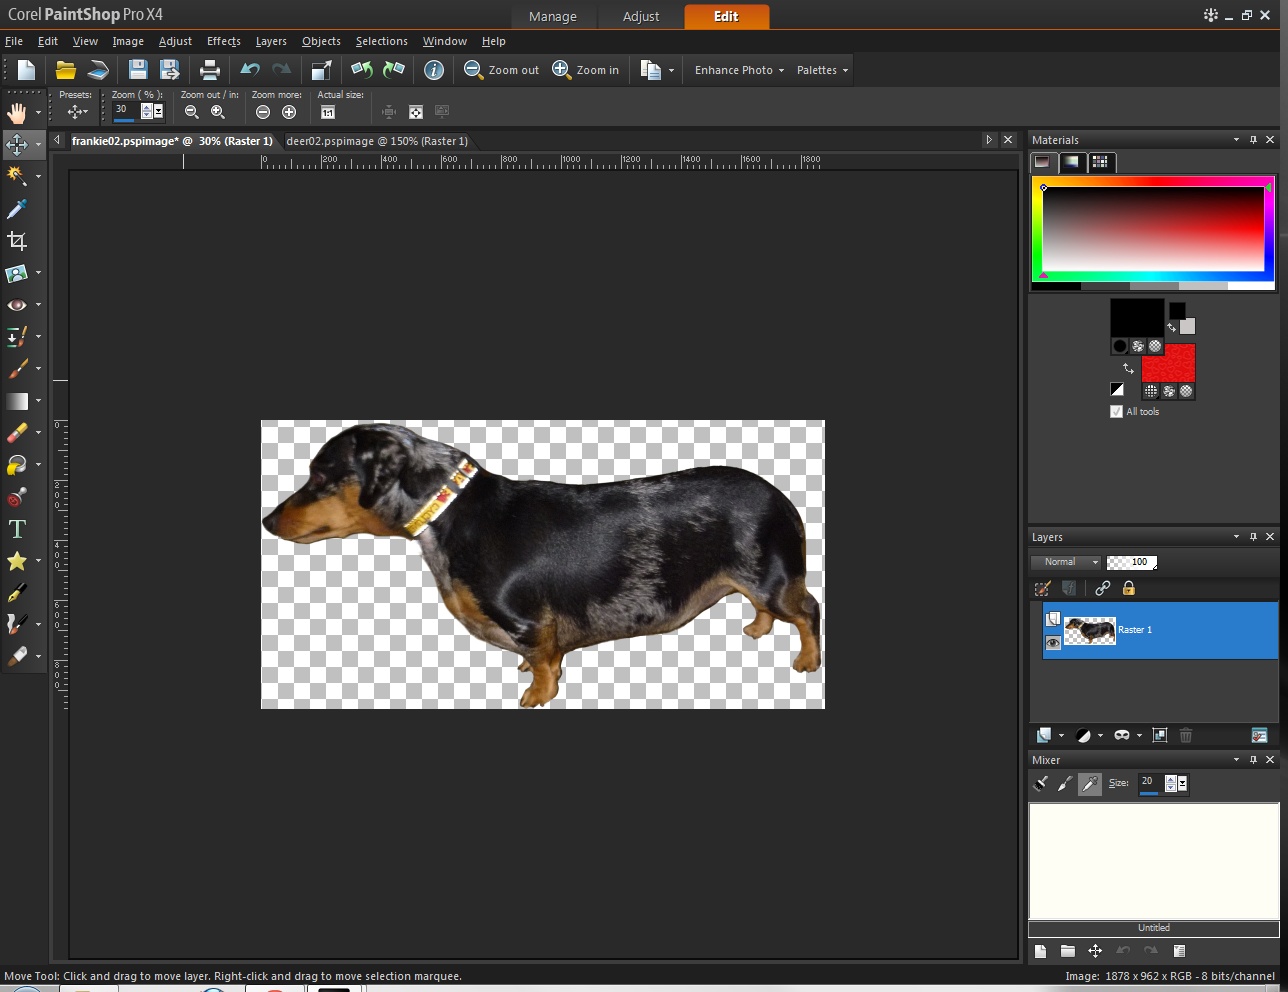Open the layer blend mode Normal dropdown
The image size is (1288, 992).
click(1066, 562)
